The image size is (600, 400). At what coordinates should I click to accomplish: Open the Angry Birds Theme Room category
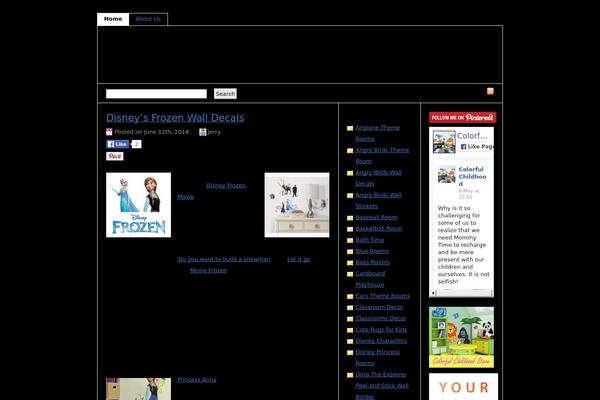point(382,156)
